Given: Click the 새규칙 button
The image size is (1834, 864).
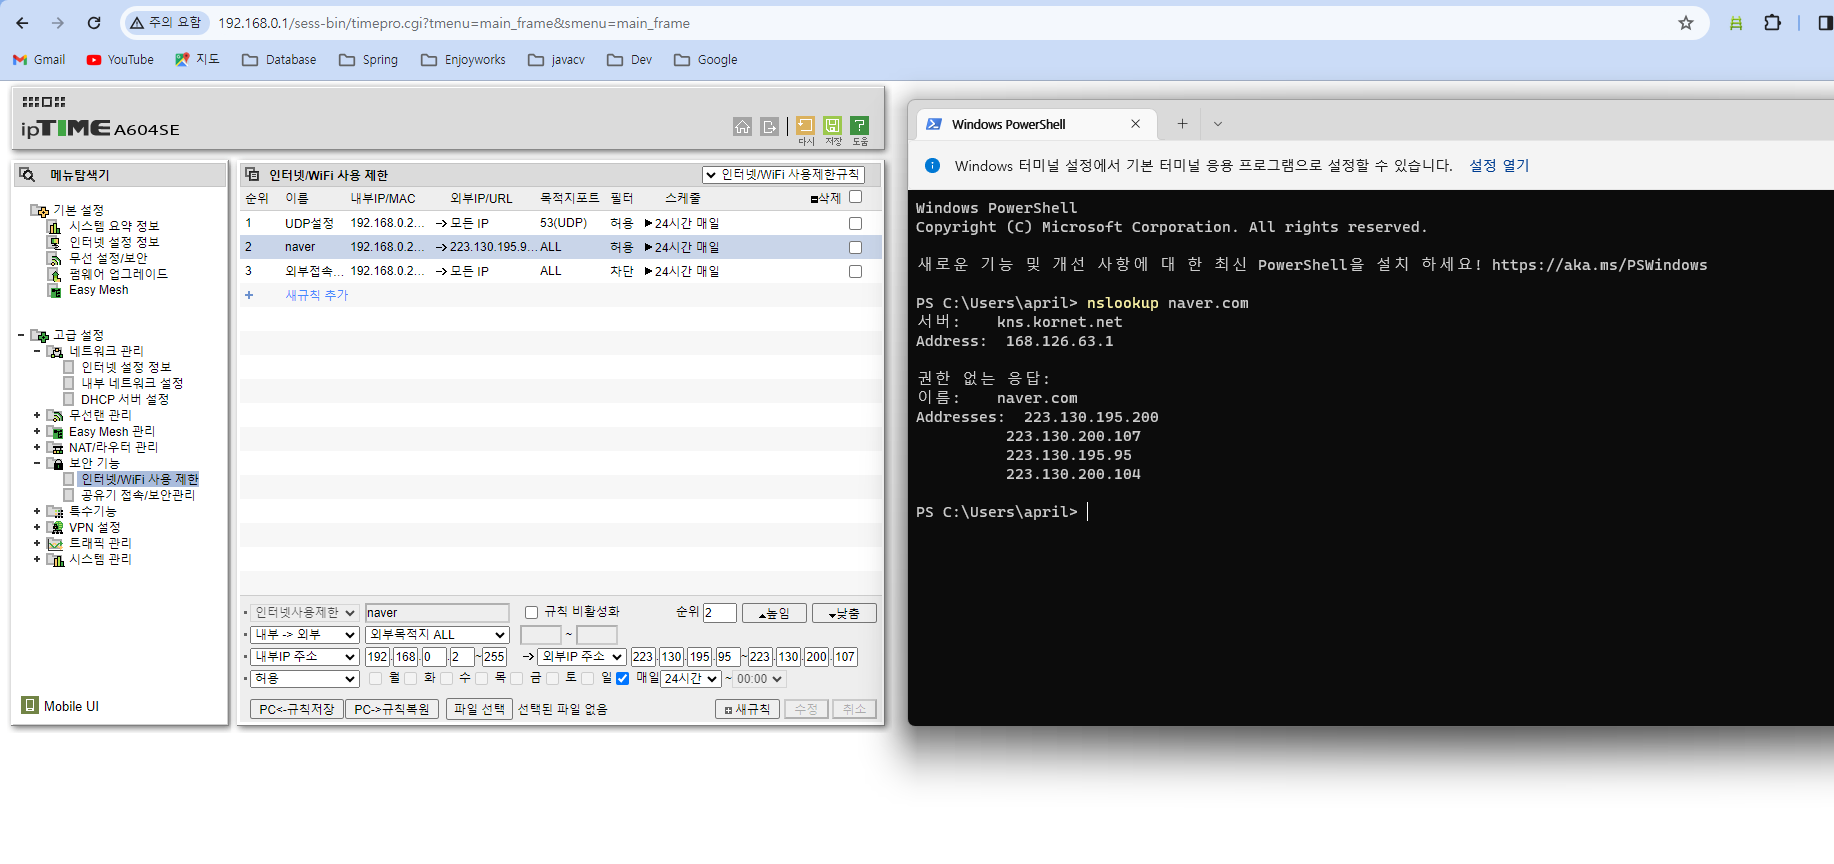Looking at the screenshot, I should click(747, 709).
